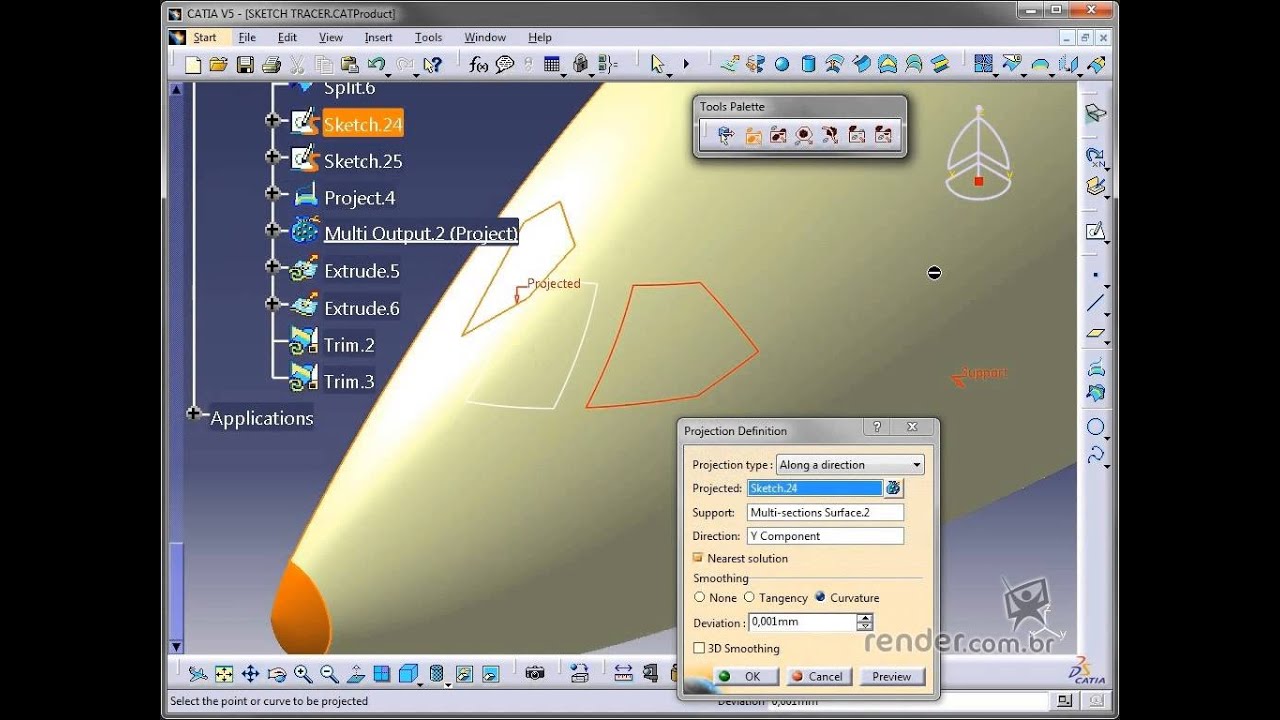Open the Edit menu
1280x720 pixels.
[x=287, y=37]
